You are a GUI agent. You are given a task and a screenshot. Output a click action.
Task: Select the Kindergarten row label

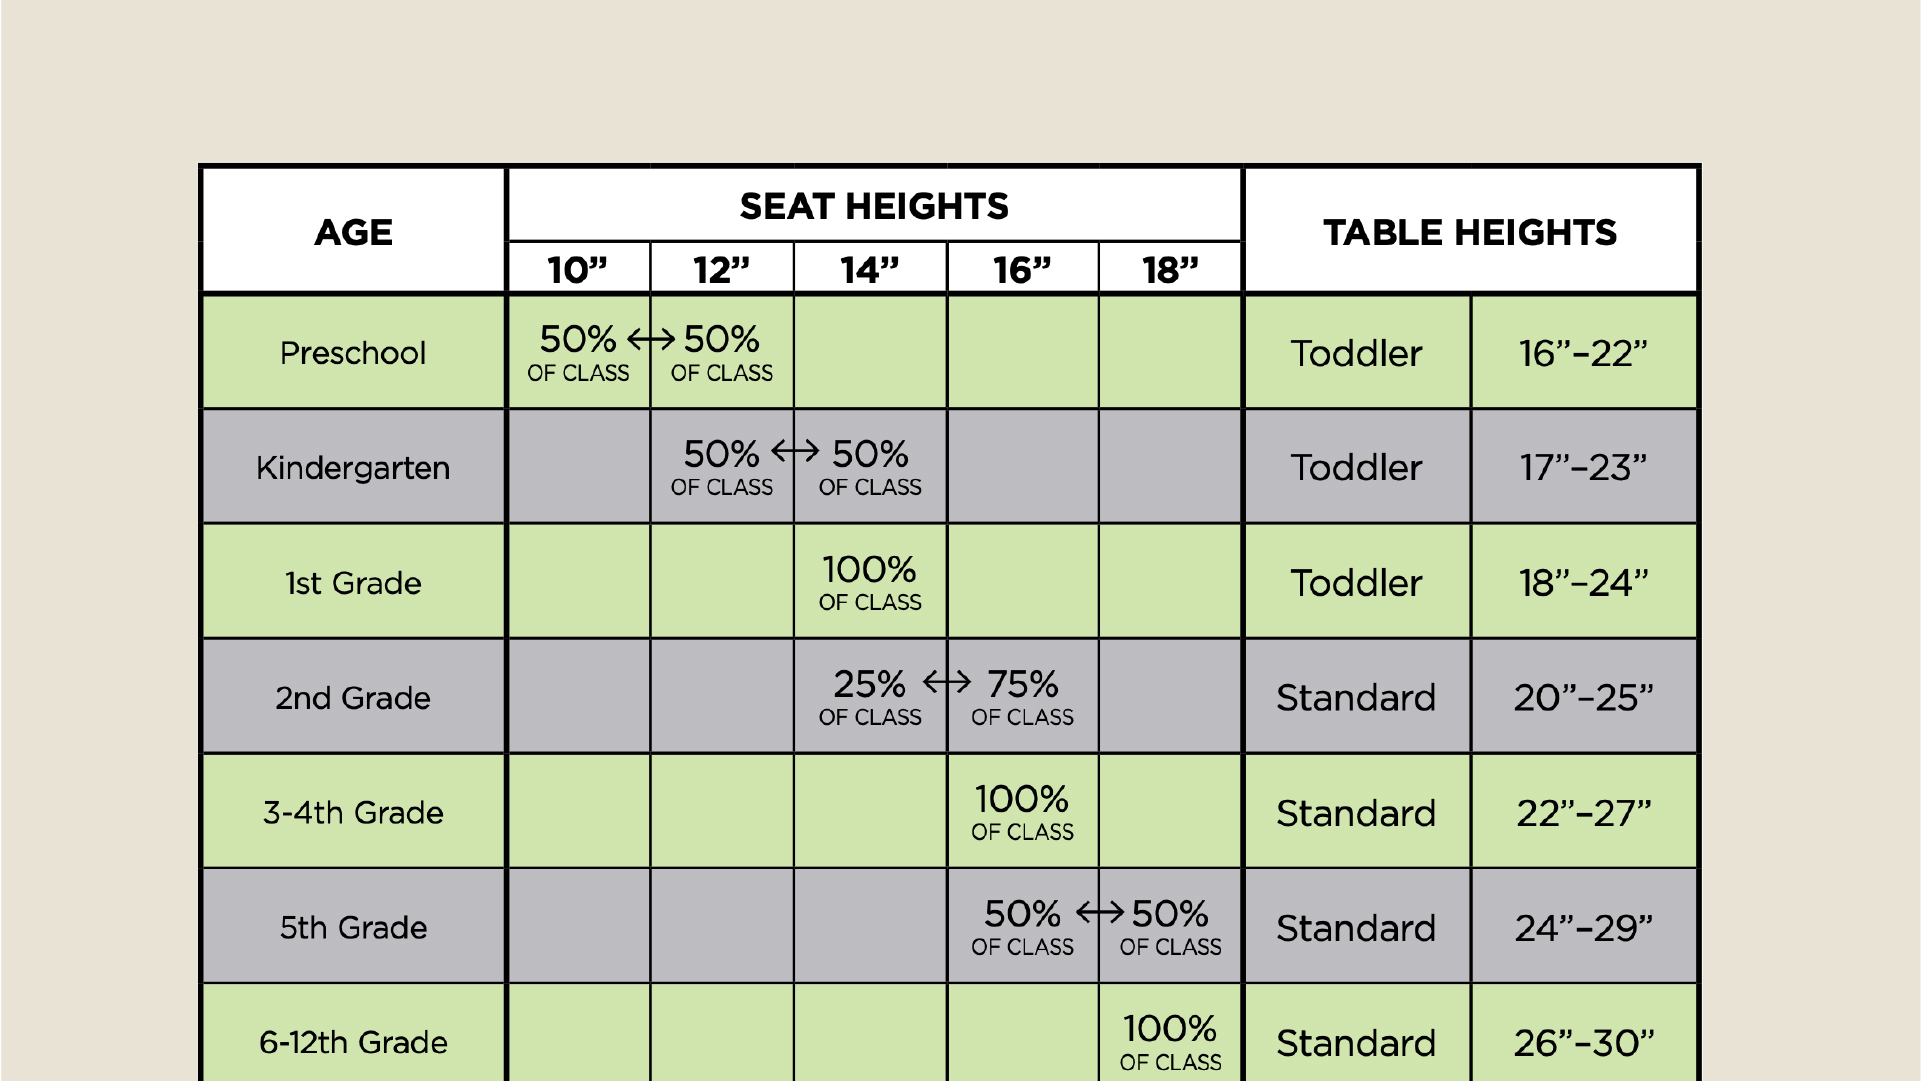click(353, 468)
